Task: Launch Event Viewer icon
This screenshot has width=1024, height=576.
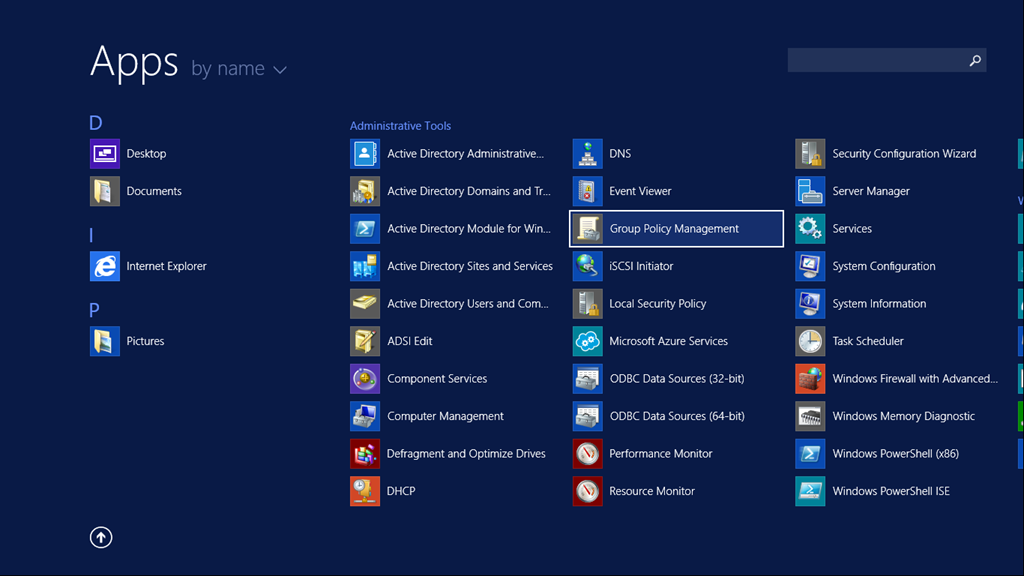Action: [x=587, y=191]
